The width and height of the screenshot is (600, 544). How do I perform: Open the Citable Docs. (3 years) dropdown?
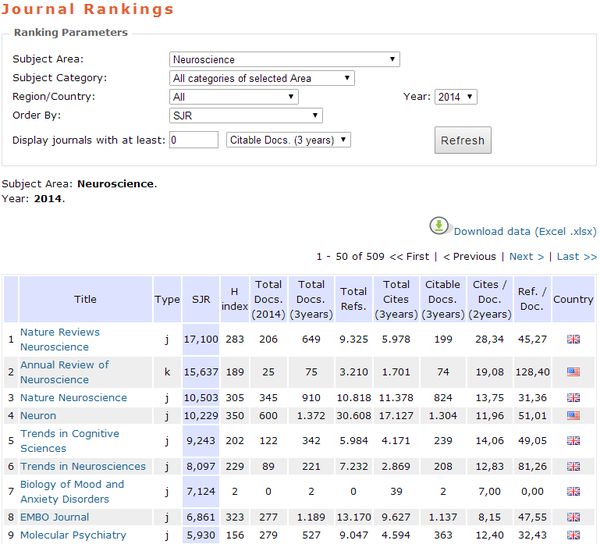pyautogui.click(x=288, y=140)
